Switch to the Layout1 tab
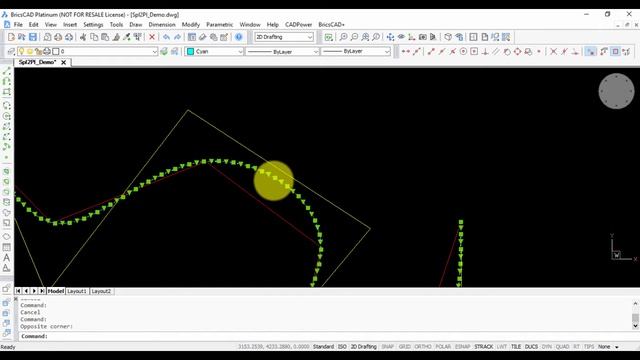This screenshot has height=360, width=640. tap(77, 291)
